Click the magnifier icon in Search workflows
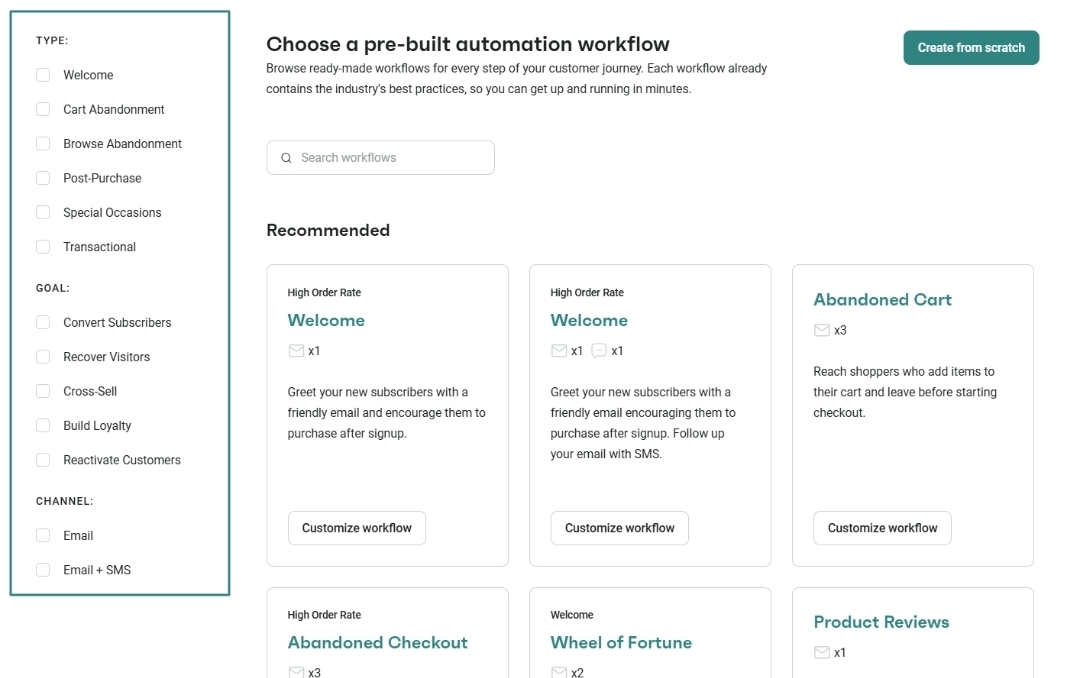Viewport: 1080px width, 678px height. (286, 158)
